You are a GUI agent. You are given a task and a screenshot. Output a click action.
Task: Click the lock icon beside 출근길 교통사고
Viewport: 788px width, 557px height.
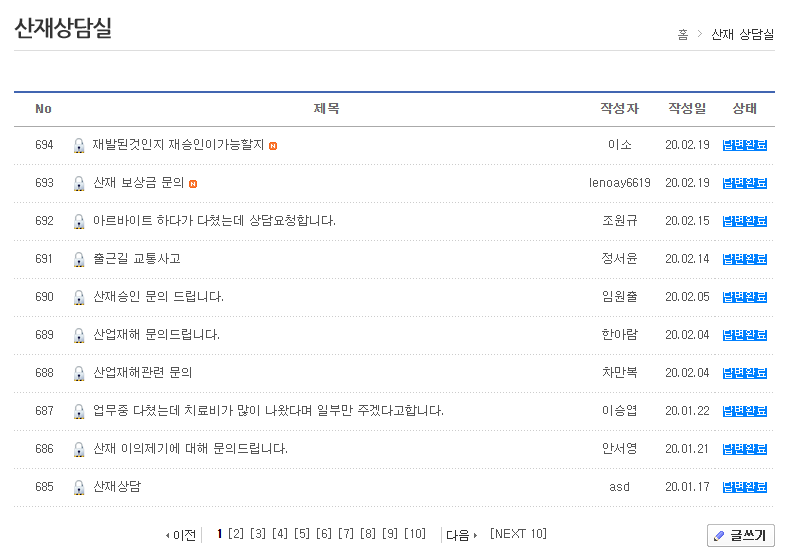click(79, 260)
